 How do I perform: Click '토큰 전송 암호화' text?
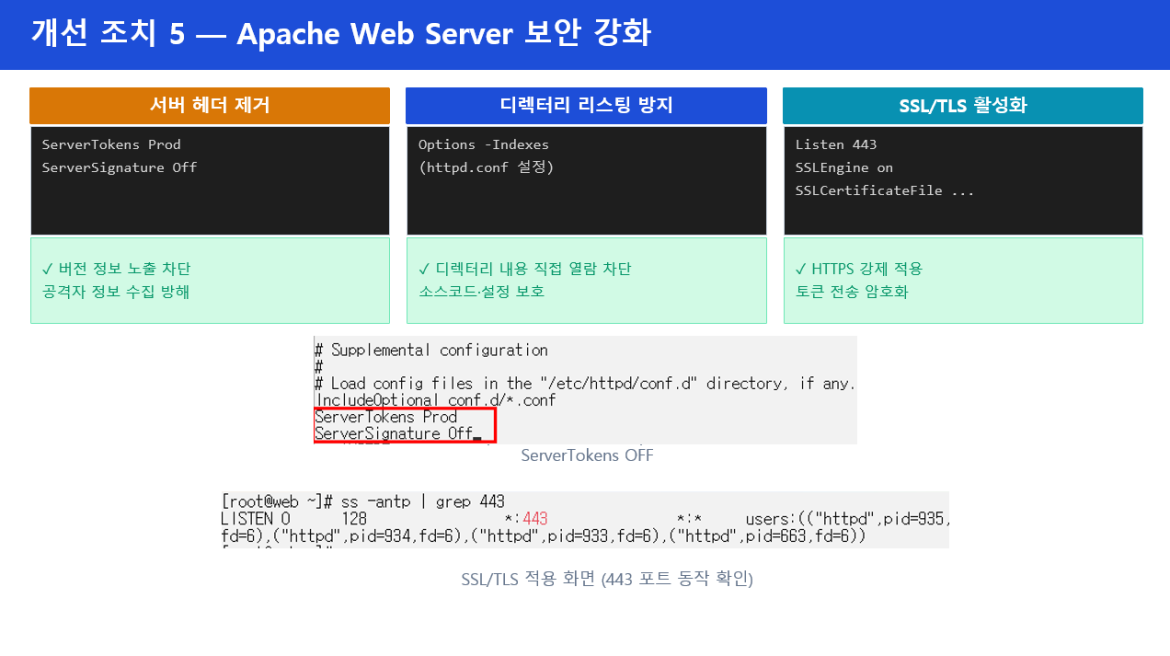tap(851, 292)
